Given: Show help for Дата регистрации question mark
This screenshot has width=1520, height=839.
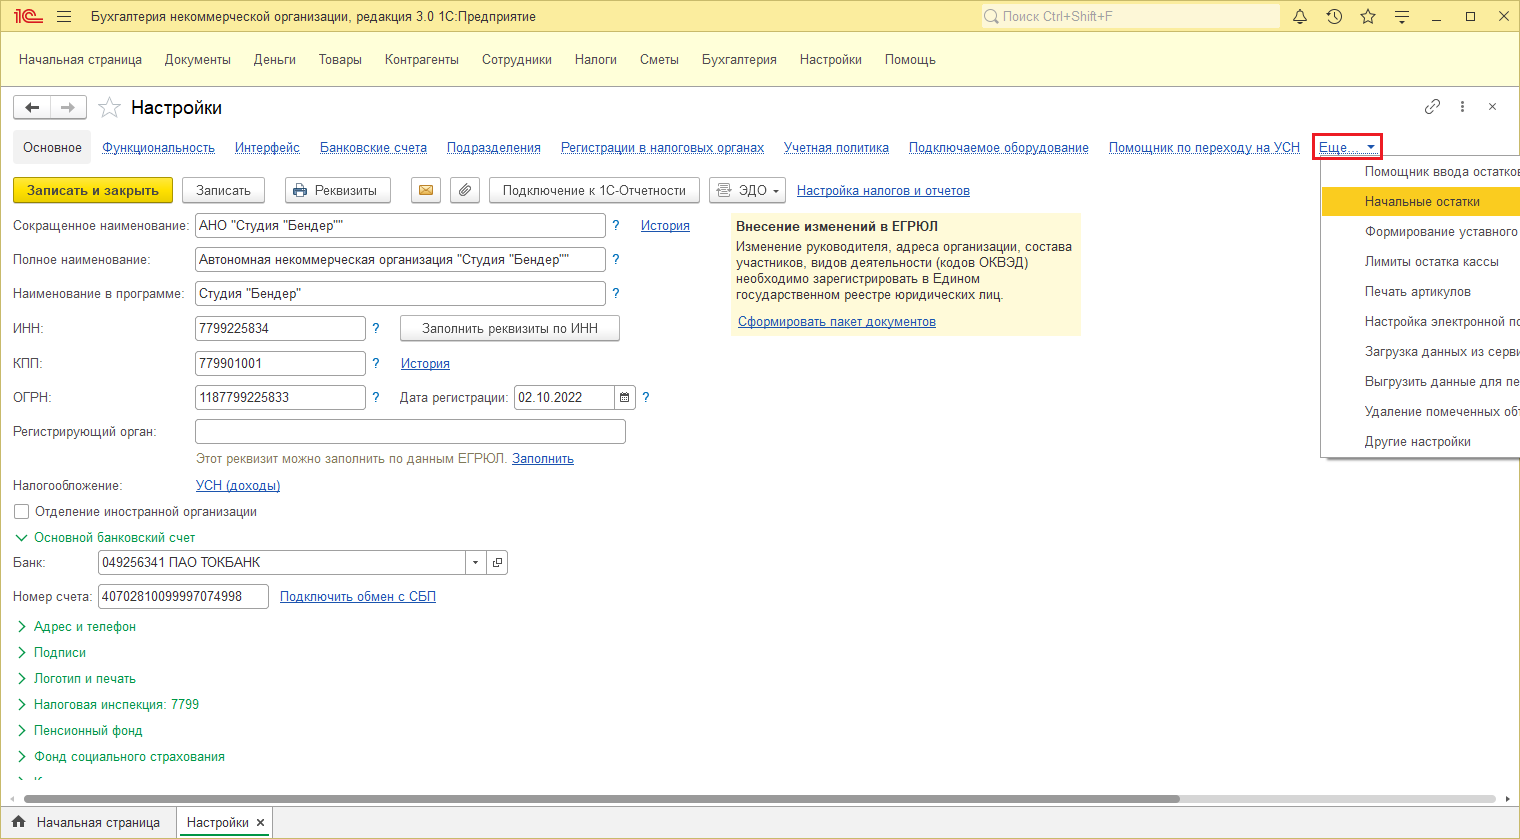Looking at the screenshot, I should tap(646, 397).
